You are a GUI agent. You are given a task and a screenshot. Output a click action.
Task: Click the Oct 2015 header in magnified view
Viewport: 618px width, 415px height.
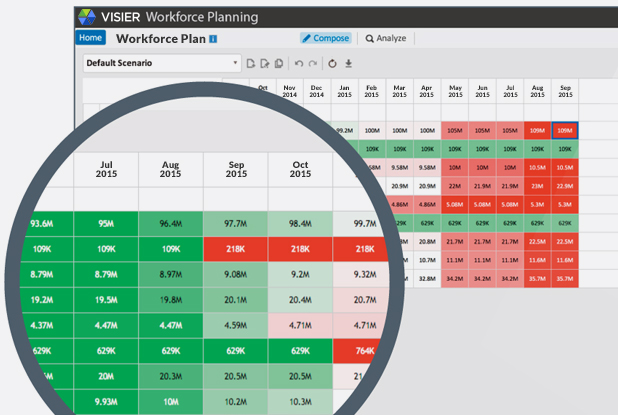(300, 169)
